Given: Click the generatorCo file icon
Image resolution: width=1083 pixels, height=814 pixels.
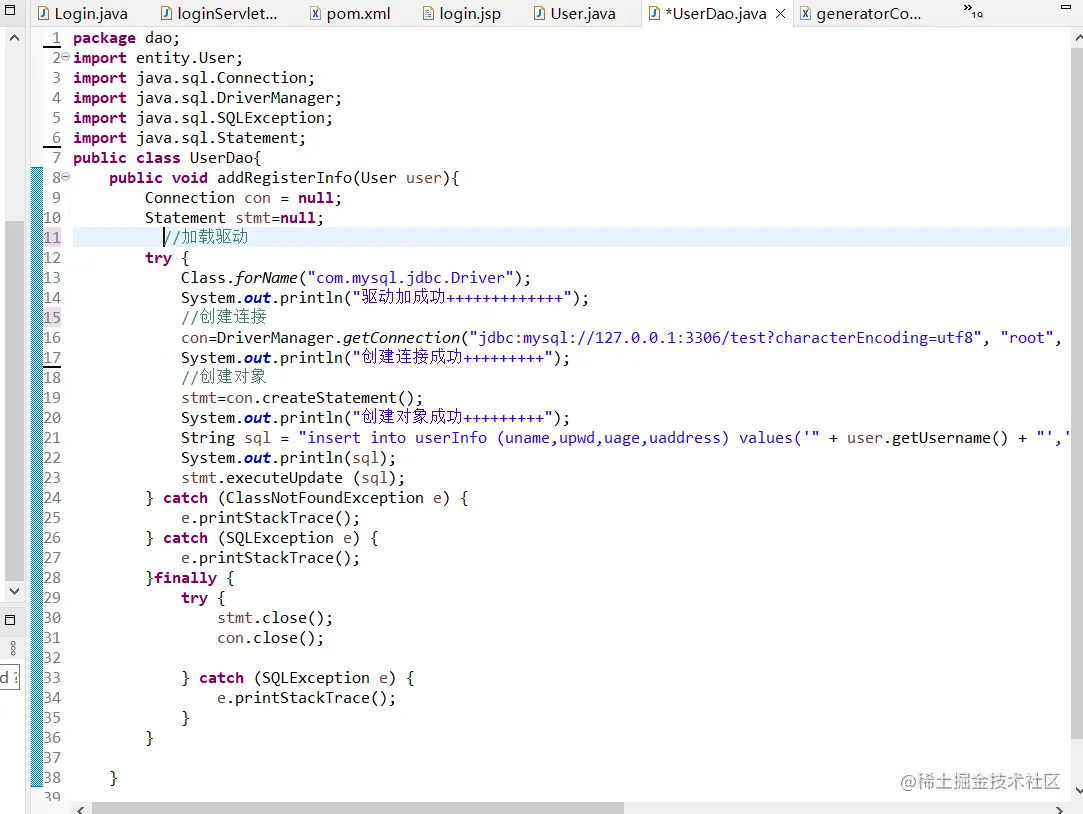Looking at the screenshot, I should pos(805,13).
